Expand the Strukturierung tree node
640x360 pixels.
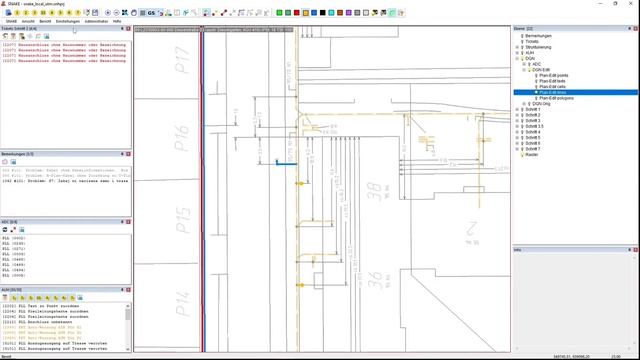[517, 47]
